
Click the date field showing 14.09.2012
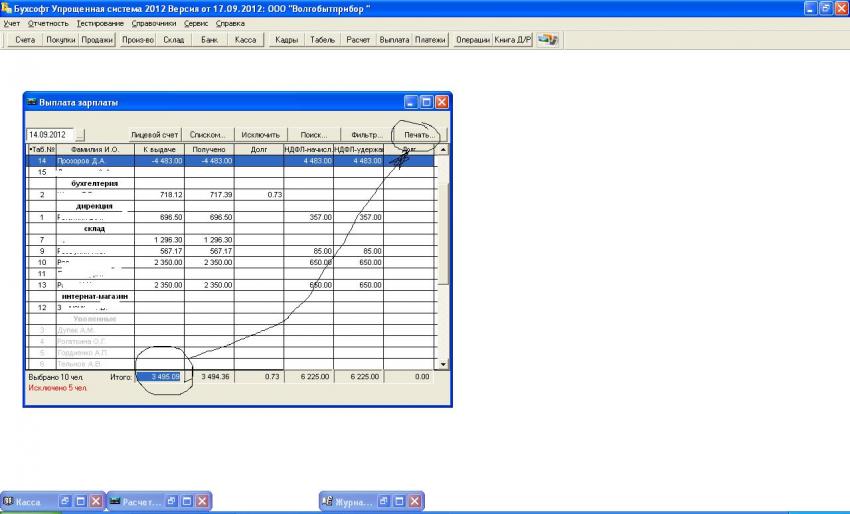(48, 134)
